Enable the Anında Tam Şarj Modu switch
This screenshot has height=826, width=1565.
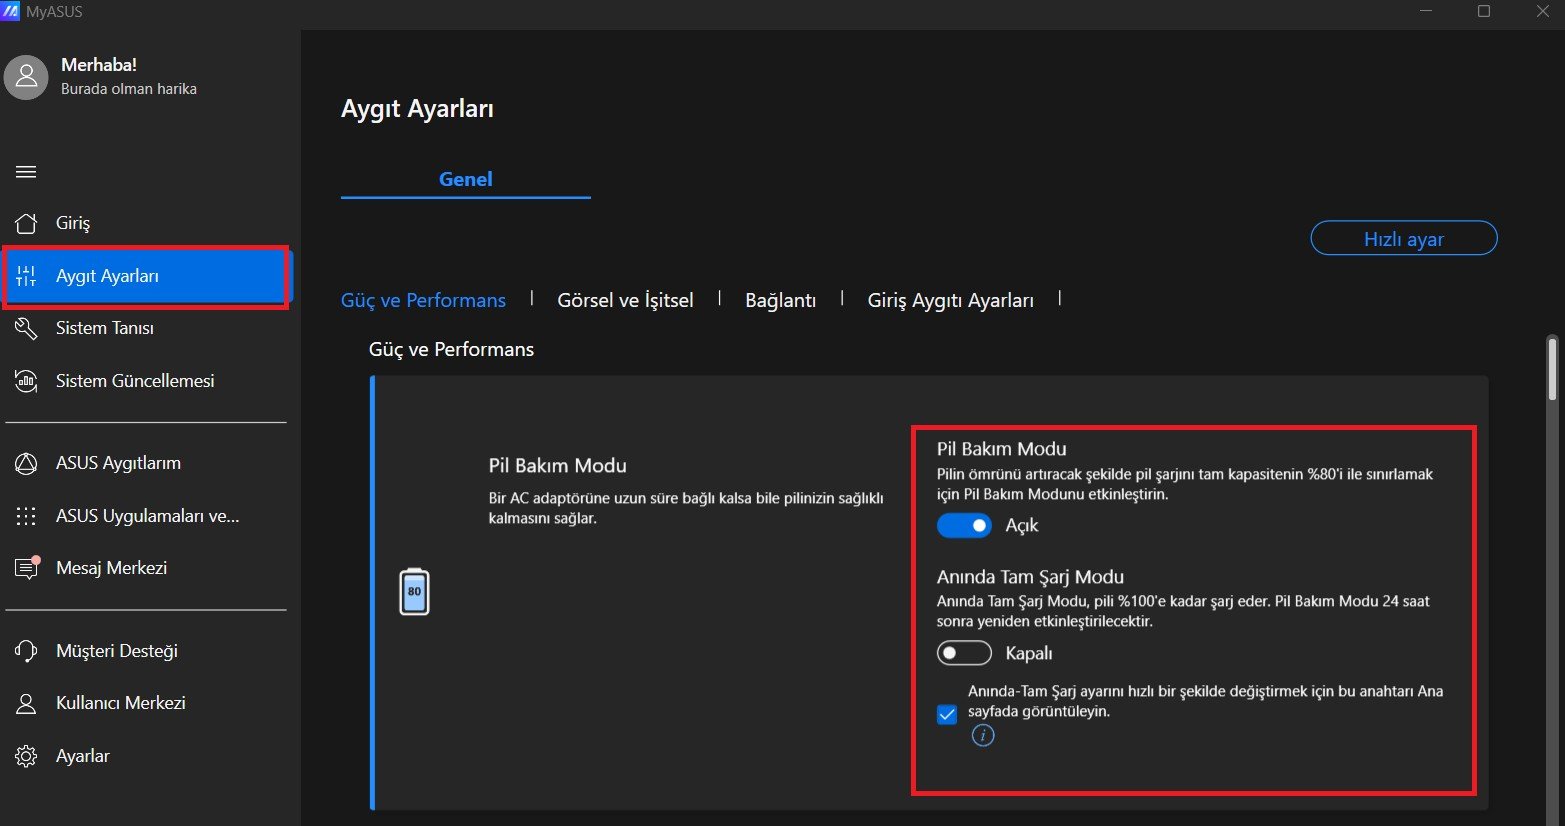(x=964, y=653)
